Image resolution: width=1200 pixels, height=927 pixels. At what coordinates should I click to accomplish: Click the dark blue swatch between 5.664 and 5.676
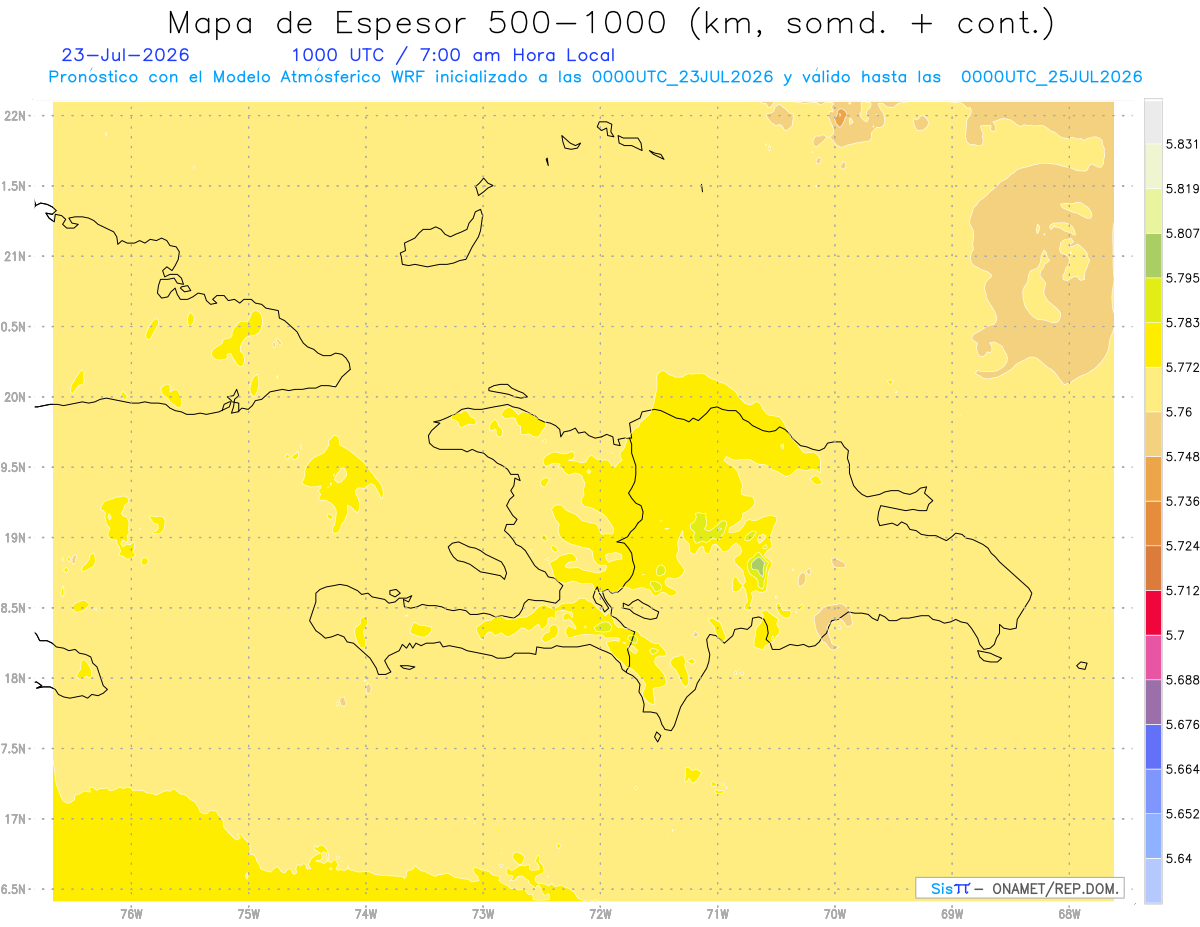tap(1153, 746)
